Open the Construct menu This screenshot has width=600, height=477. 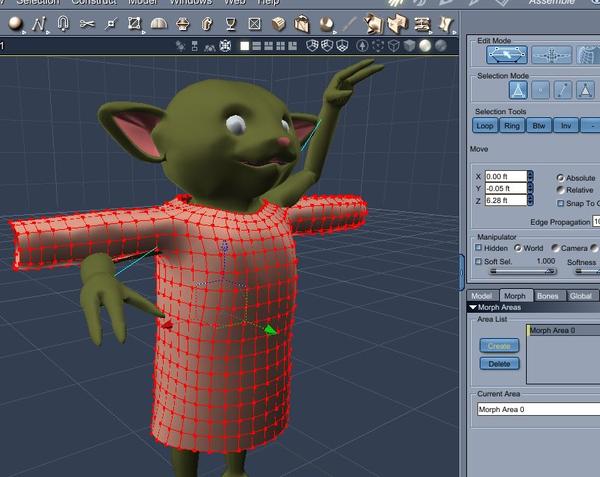[x=94, y=2]
